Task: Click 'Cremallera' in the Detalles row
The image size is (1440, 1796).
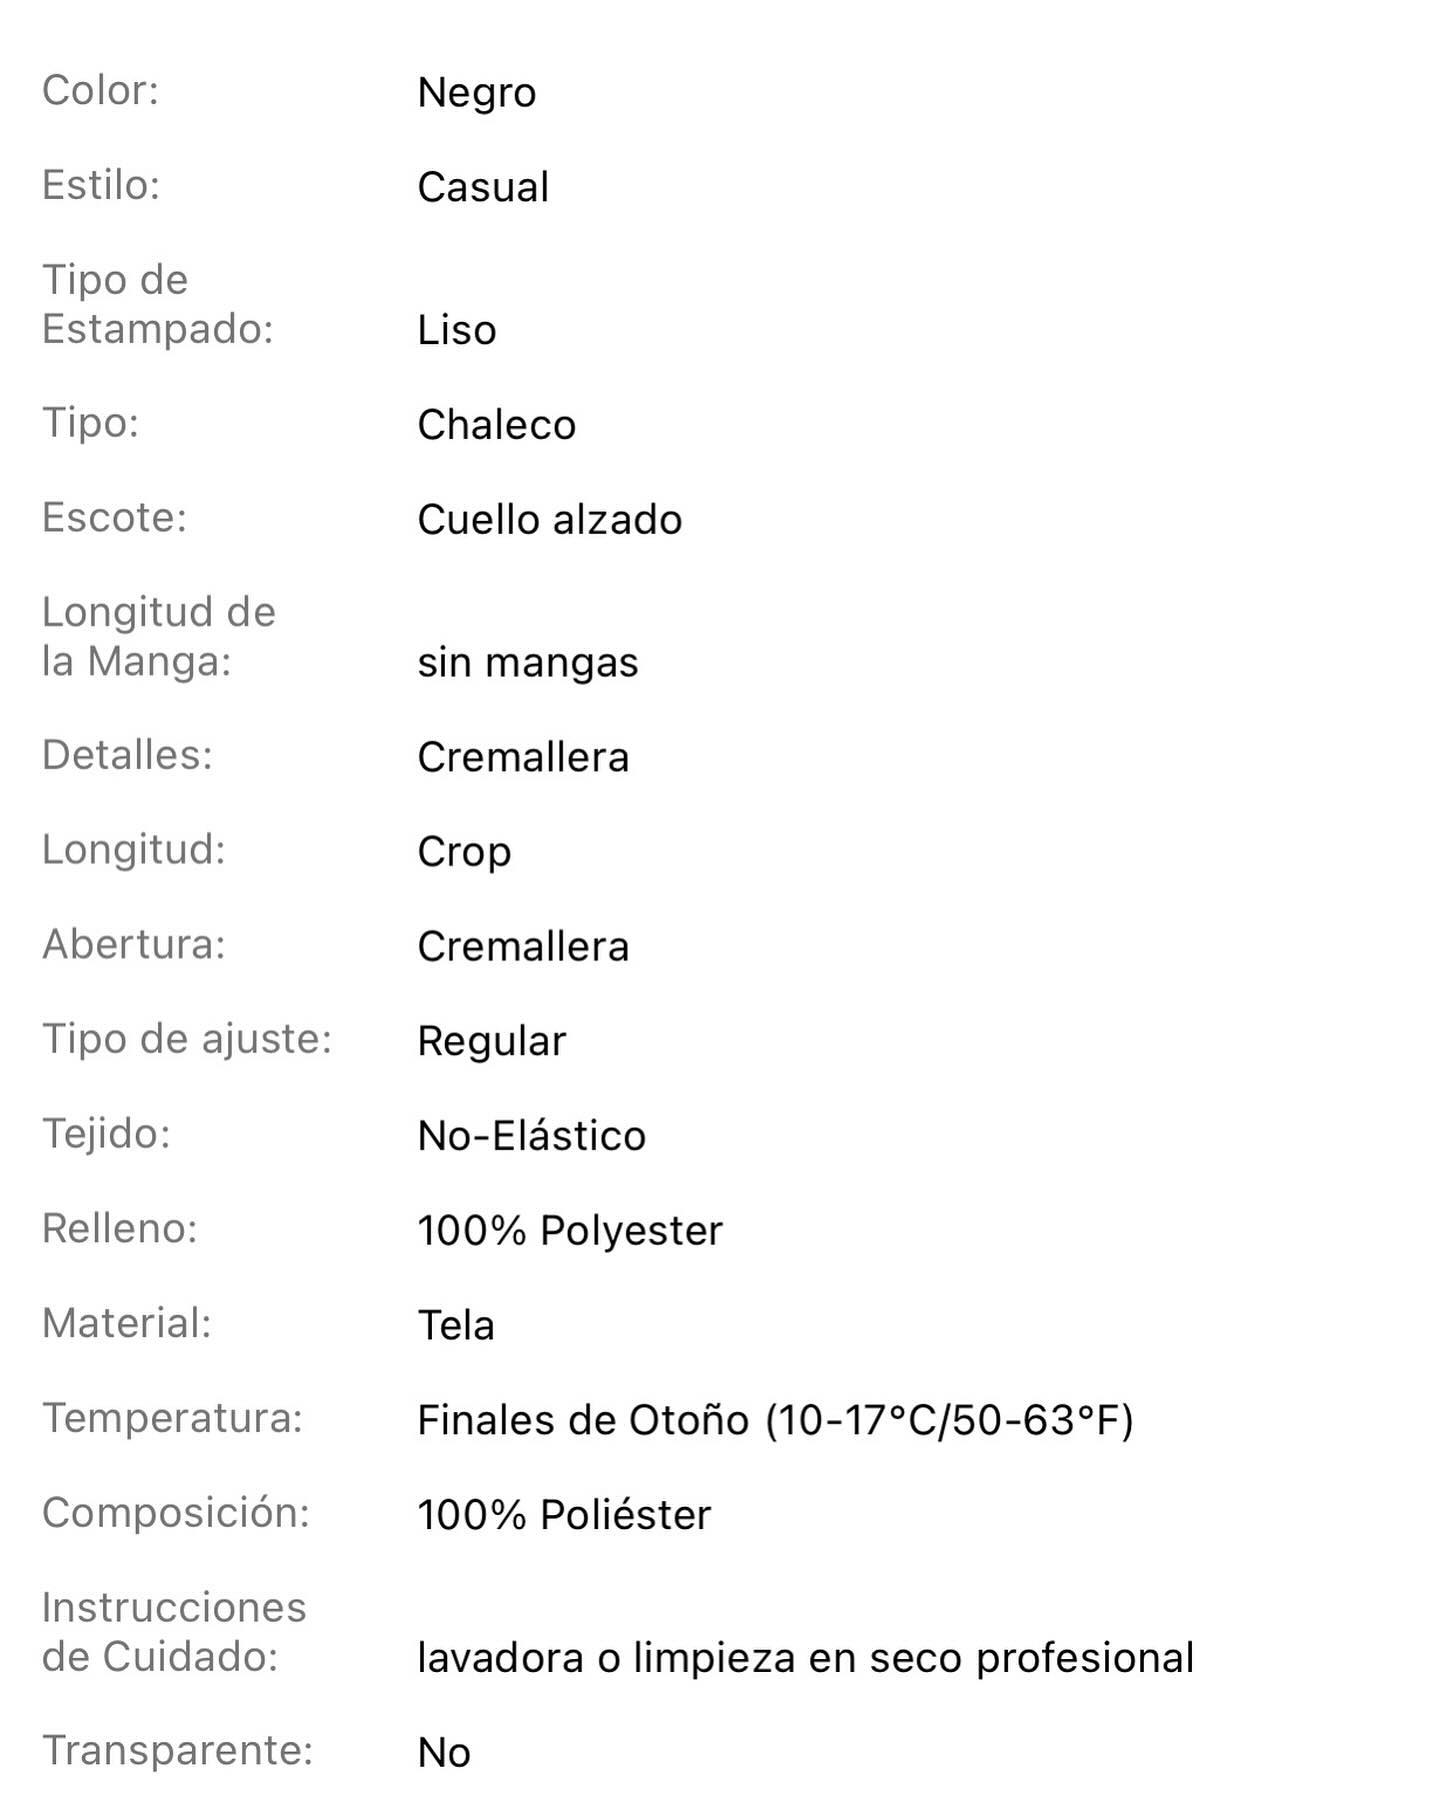Action: point(523,758)
